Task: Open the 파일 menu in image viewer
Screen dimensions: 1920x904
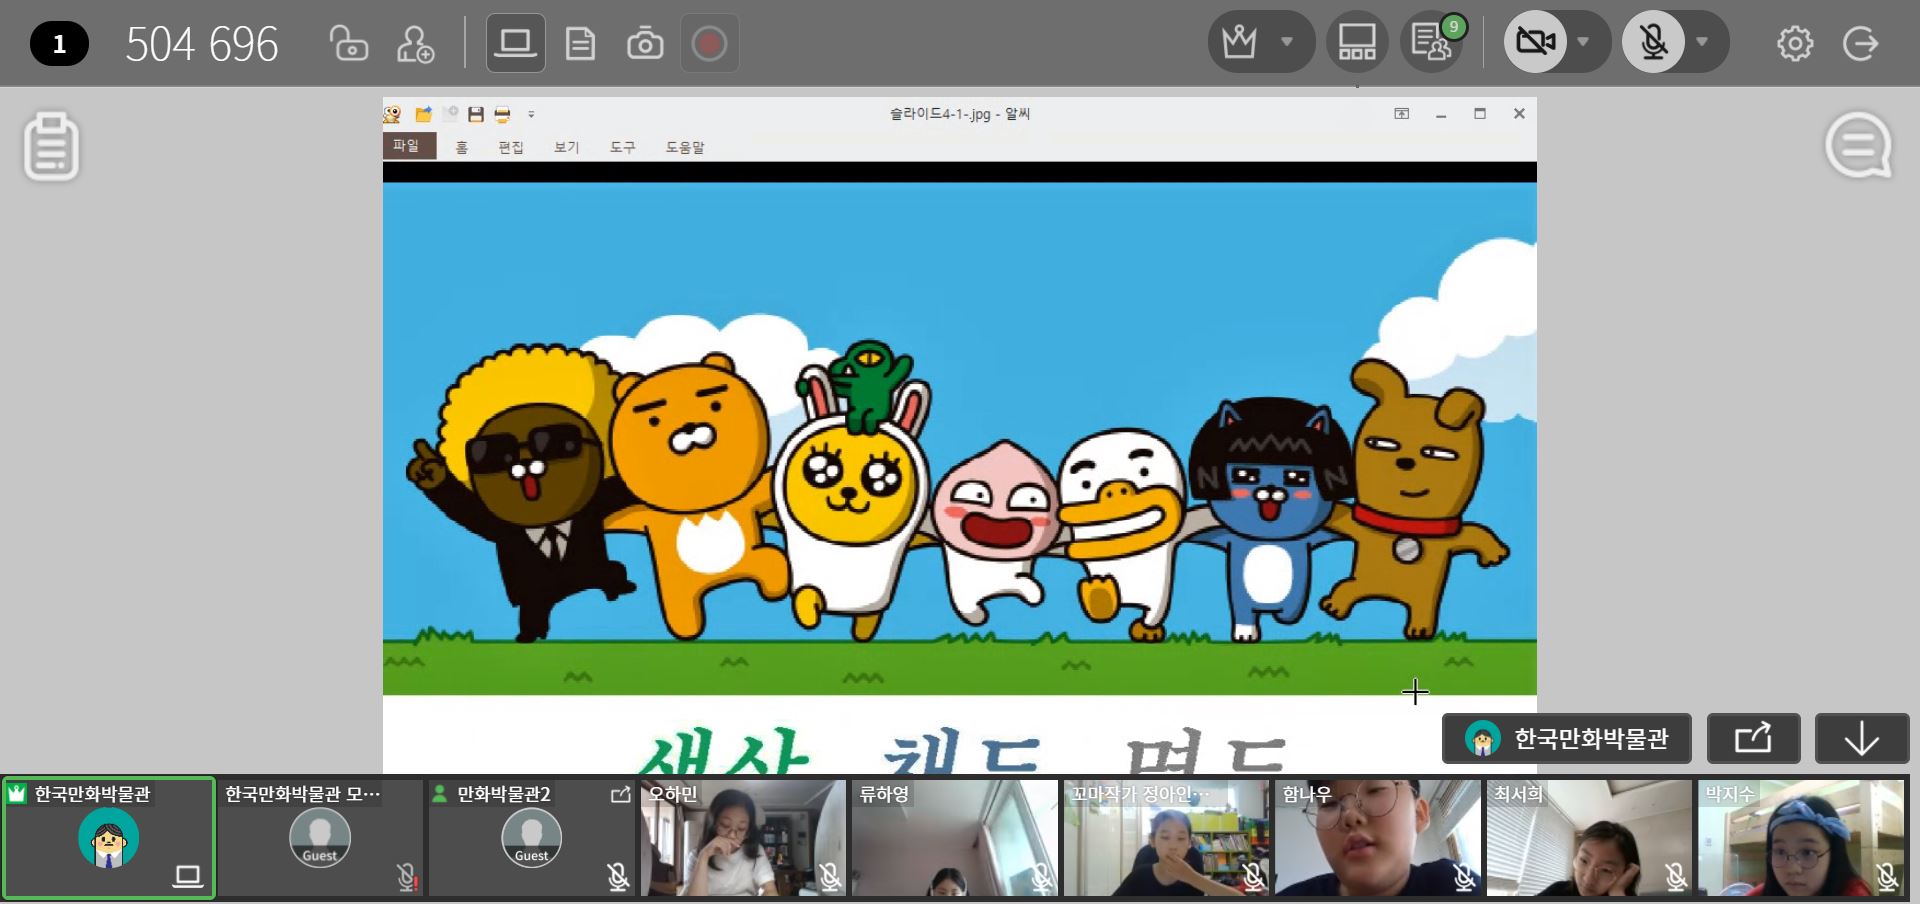Action: click(x=407, y=146)
